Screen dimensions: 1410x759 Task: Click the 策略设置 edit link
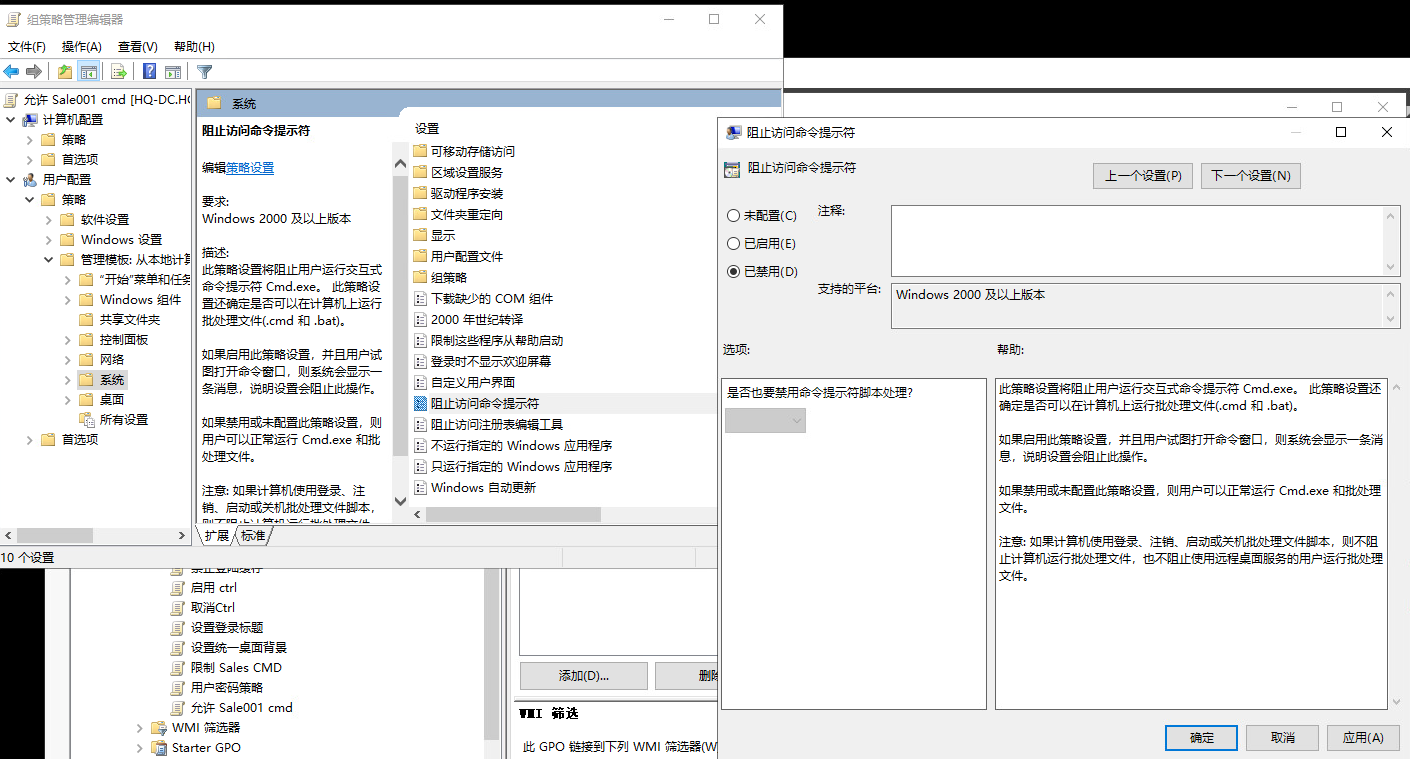click(250, 168)
